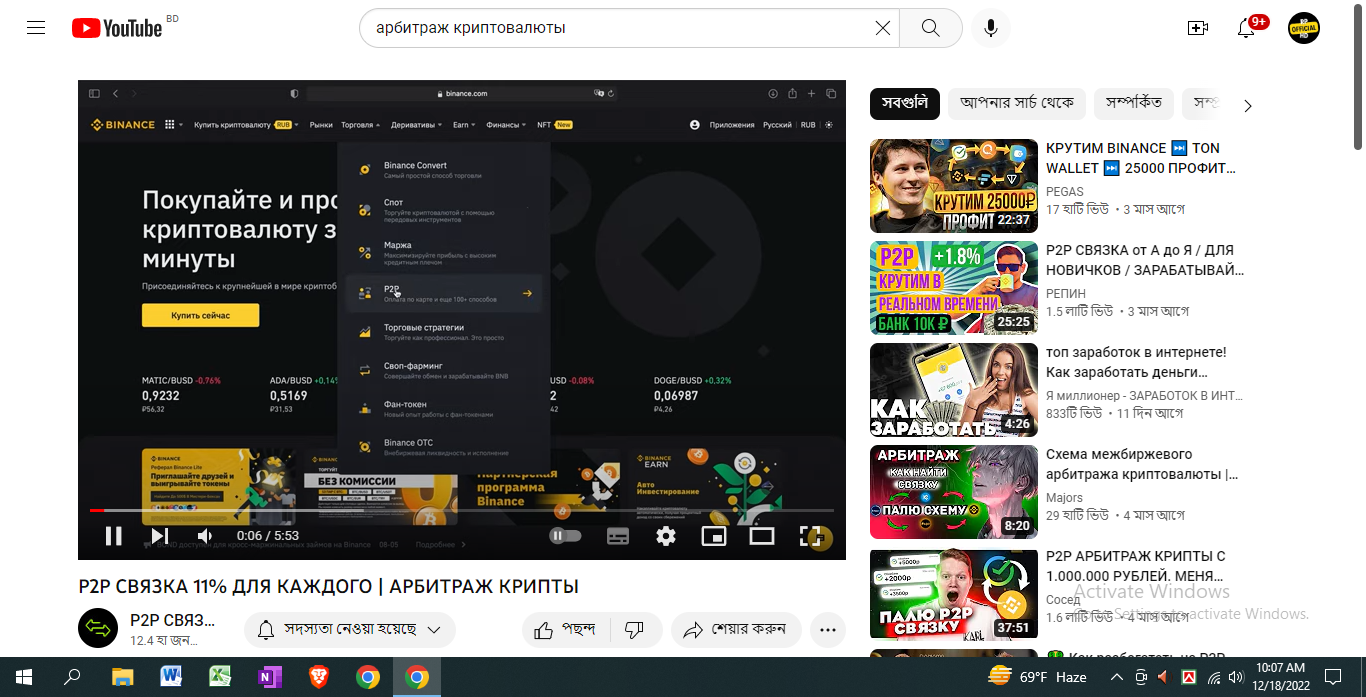Screen dimensions: 1366x697
Task: Select the সবগুলি filter chip
Action: coord(905,103)
